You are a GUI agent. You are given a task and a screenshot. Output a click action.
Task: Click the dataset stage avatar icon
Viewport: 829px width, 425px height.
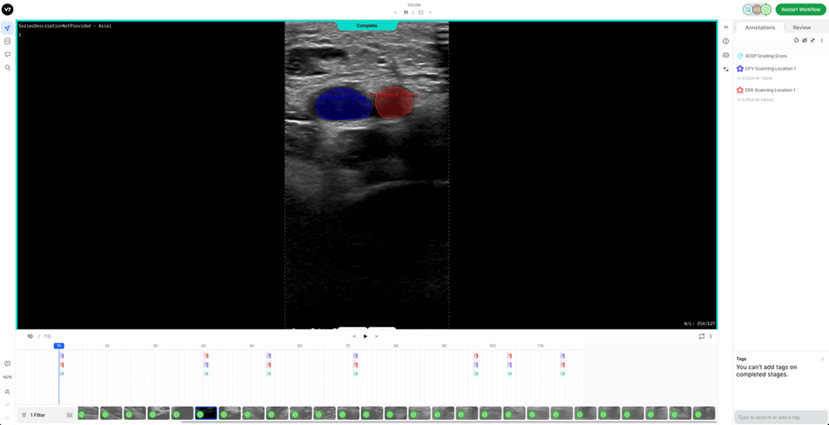click(748, 10)
